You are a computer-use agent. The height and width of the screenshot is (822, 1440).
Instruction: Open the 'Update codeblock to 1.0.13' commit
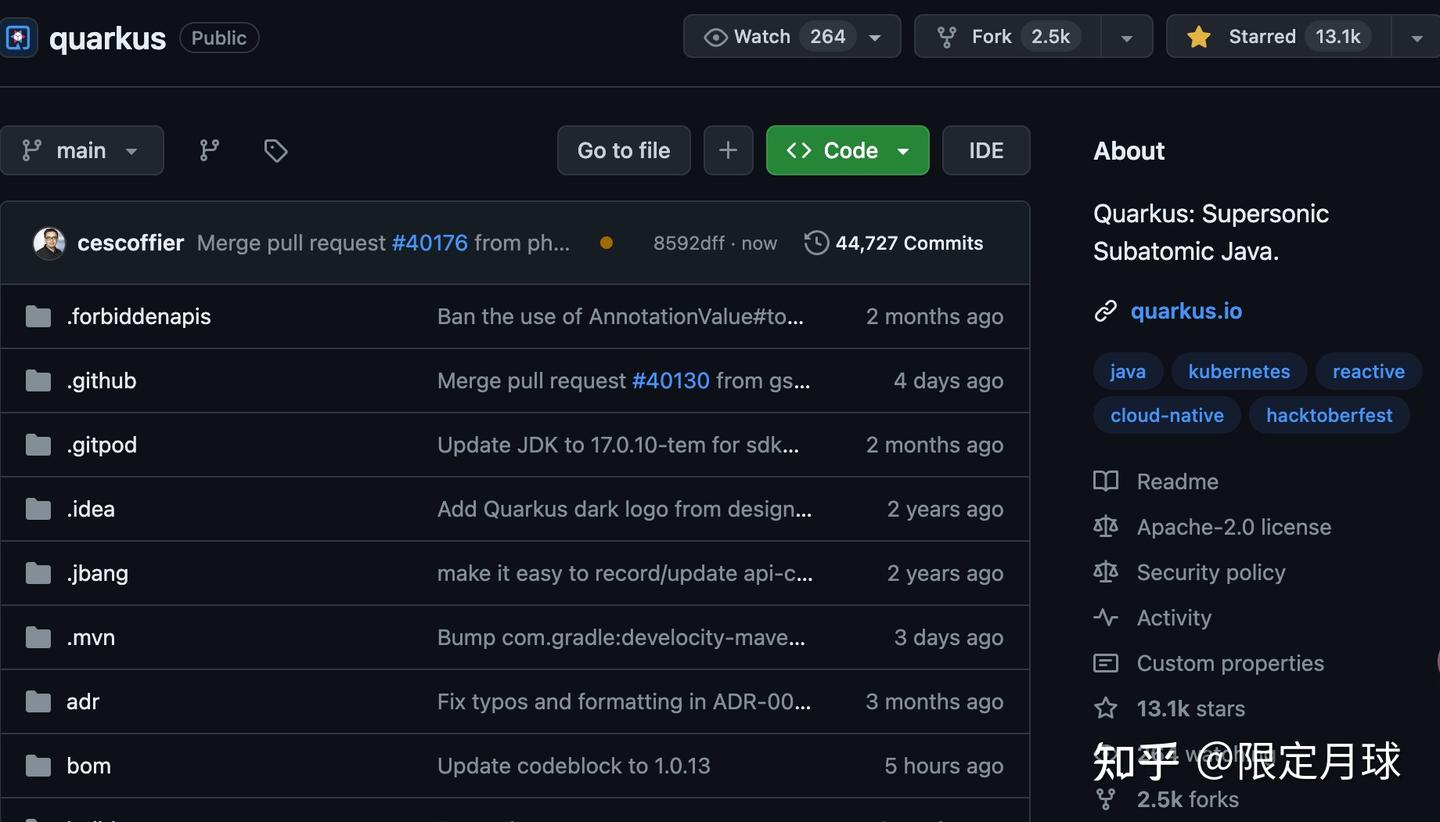pos(574,766)
